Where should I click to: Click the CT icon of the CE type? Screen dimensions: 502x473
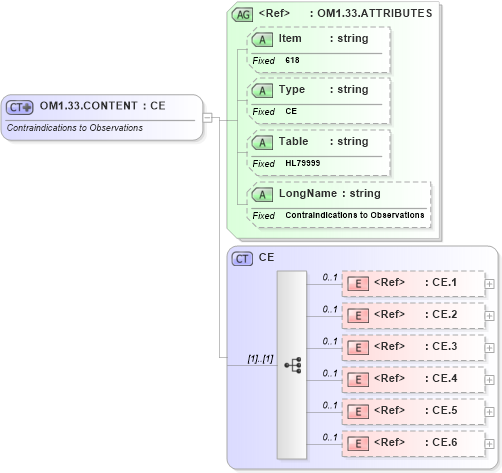click(x=242, y=259)
